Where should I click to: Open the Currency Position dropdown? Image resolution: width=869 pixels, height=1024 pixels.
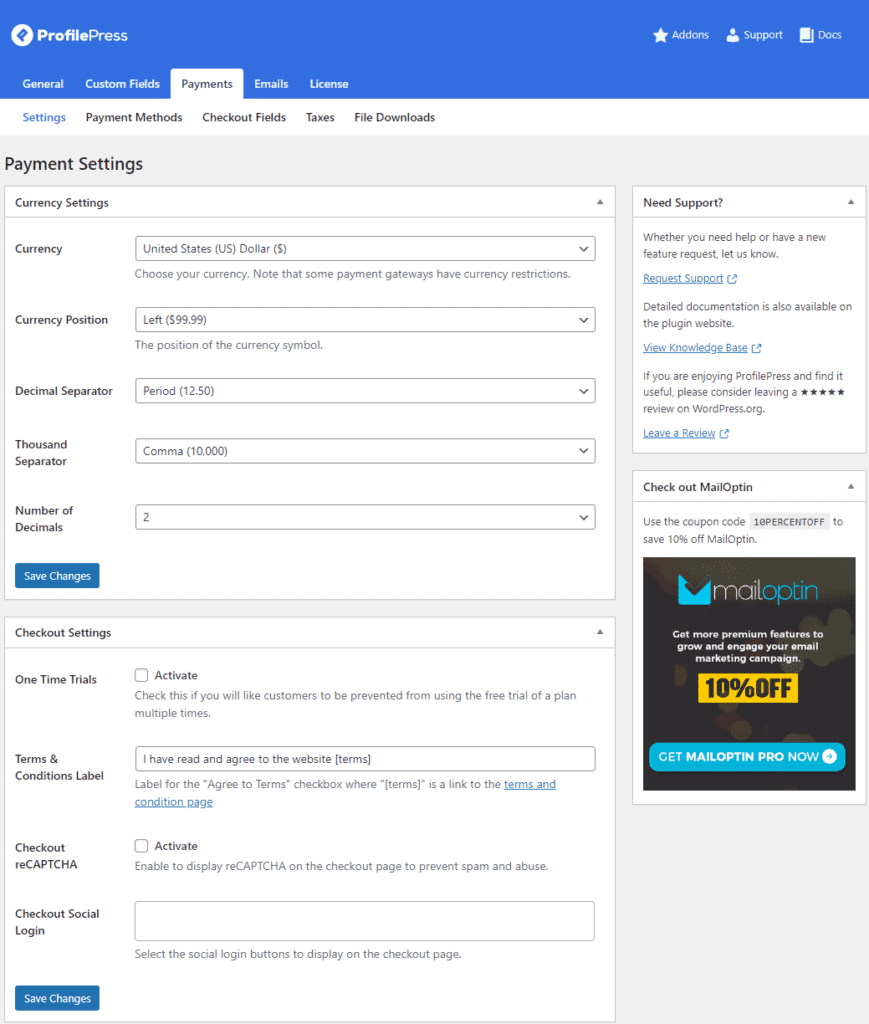[x=365, y=320]
